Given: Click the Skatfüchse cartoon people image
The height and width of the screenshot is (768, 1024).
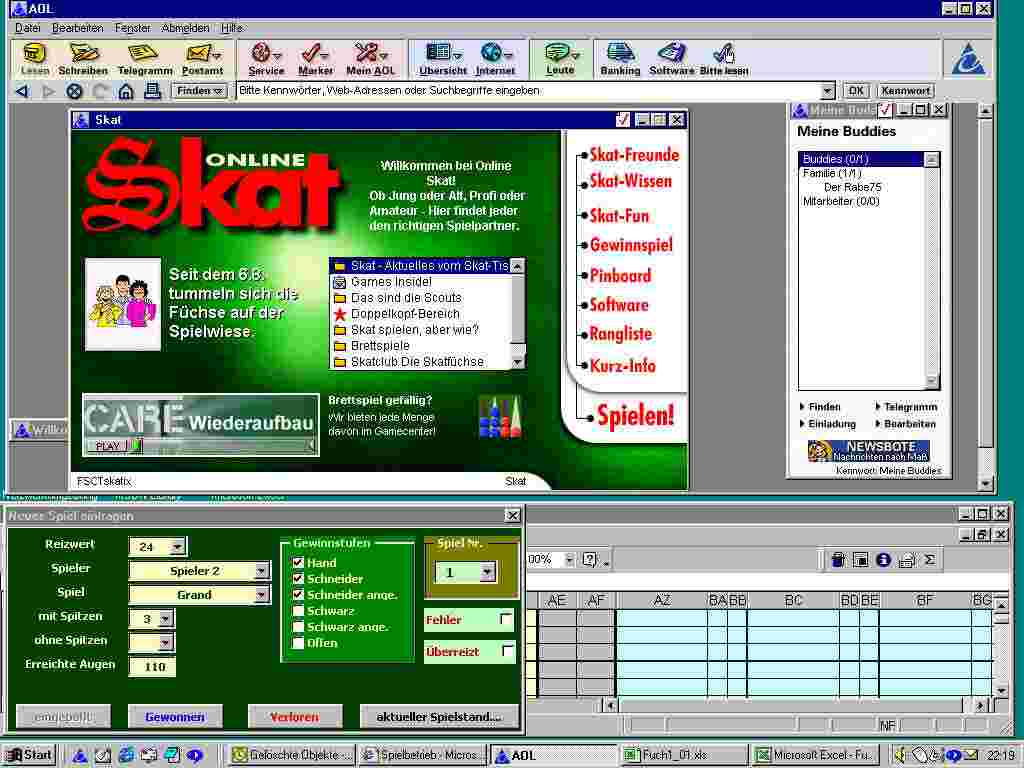Looking at the screenshot, I should tap(123, 304).
